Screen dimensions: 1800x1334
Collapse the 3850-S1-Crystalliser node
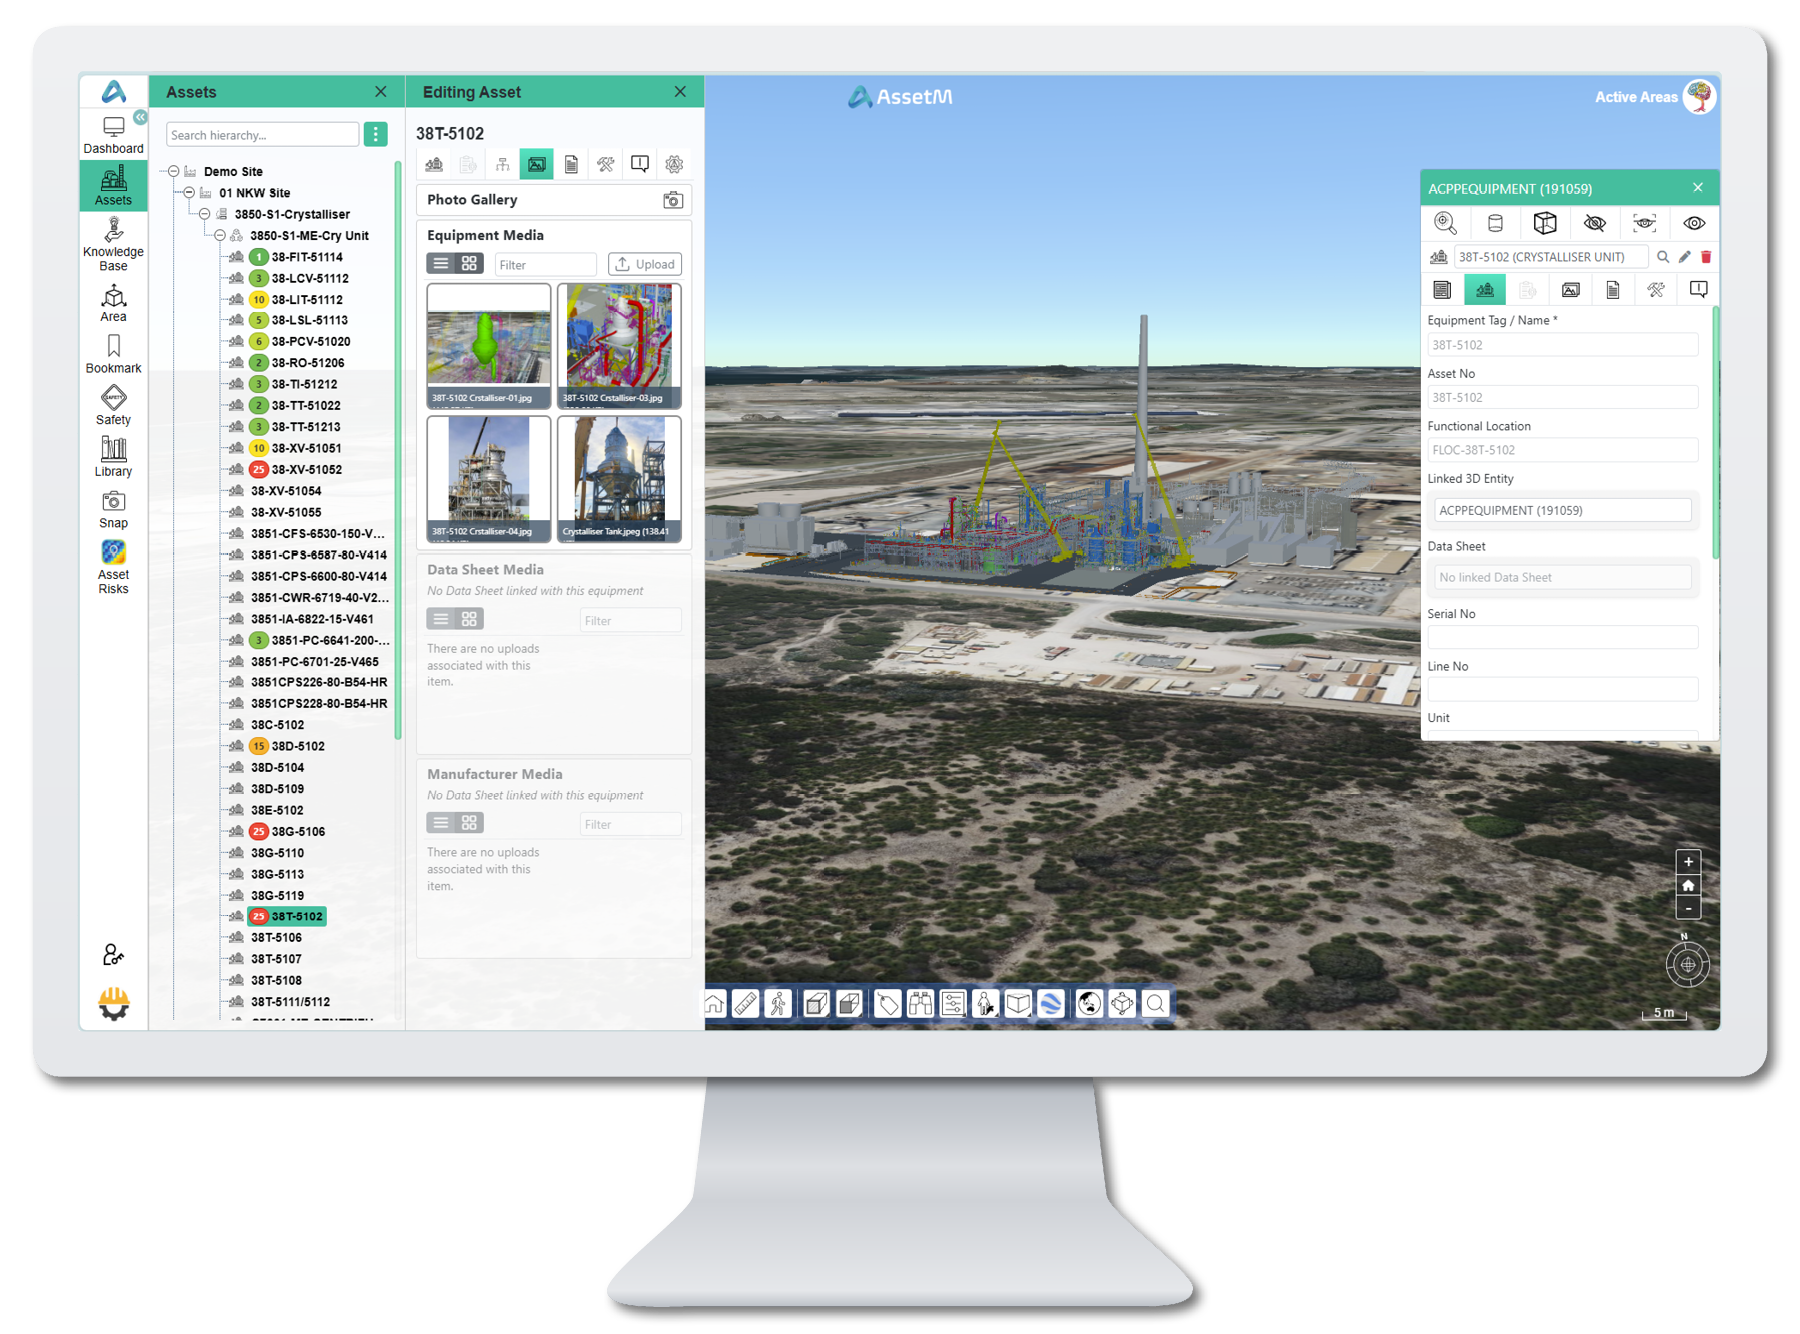(x=205, y=214)
